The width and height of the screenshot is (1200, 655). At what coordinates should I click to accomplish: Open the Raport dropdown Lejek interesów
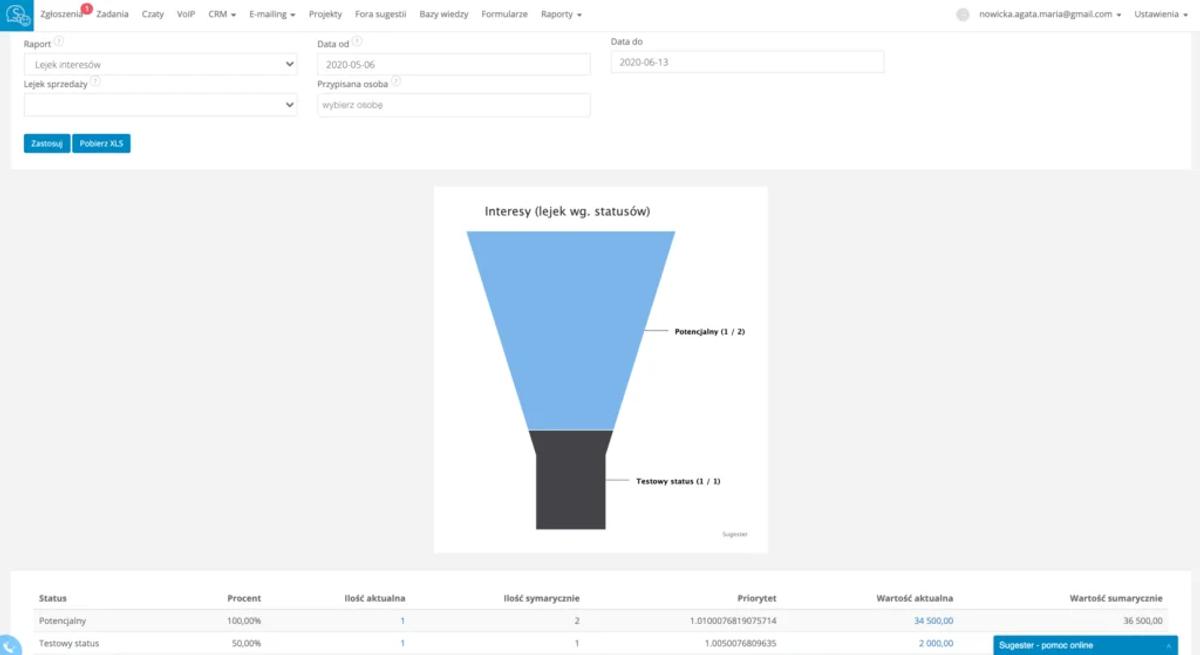coord(160,64)
